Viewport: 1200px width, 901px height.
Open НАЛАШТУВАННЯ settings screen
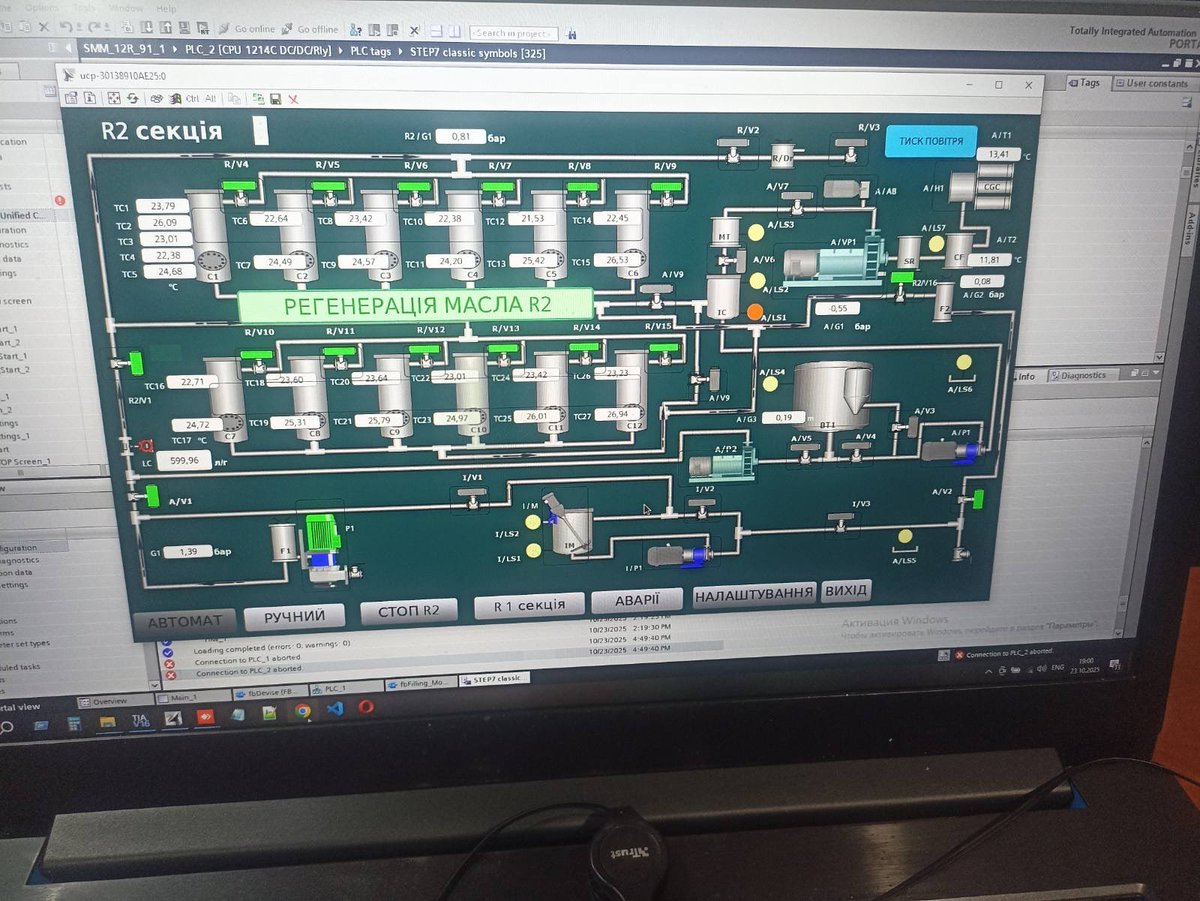pyautogui.click(x=755, y=594)
